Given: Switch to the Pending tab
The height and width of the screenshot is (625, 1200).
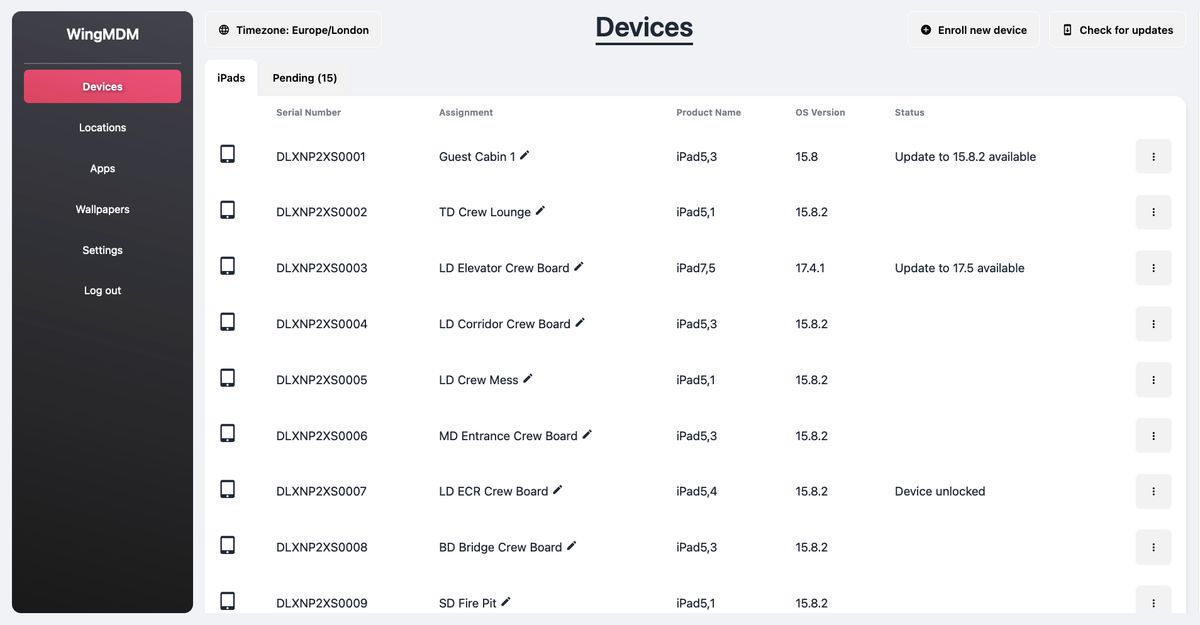Looking at the screenshot, I should pos(304,77).
